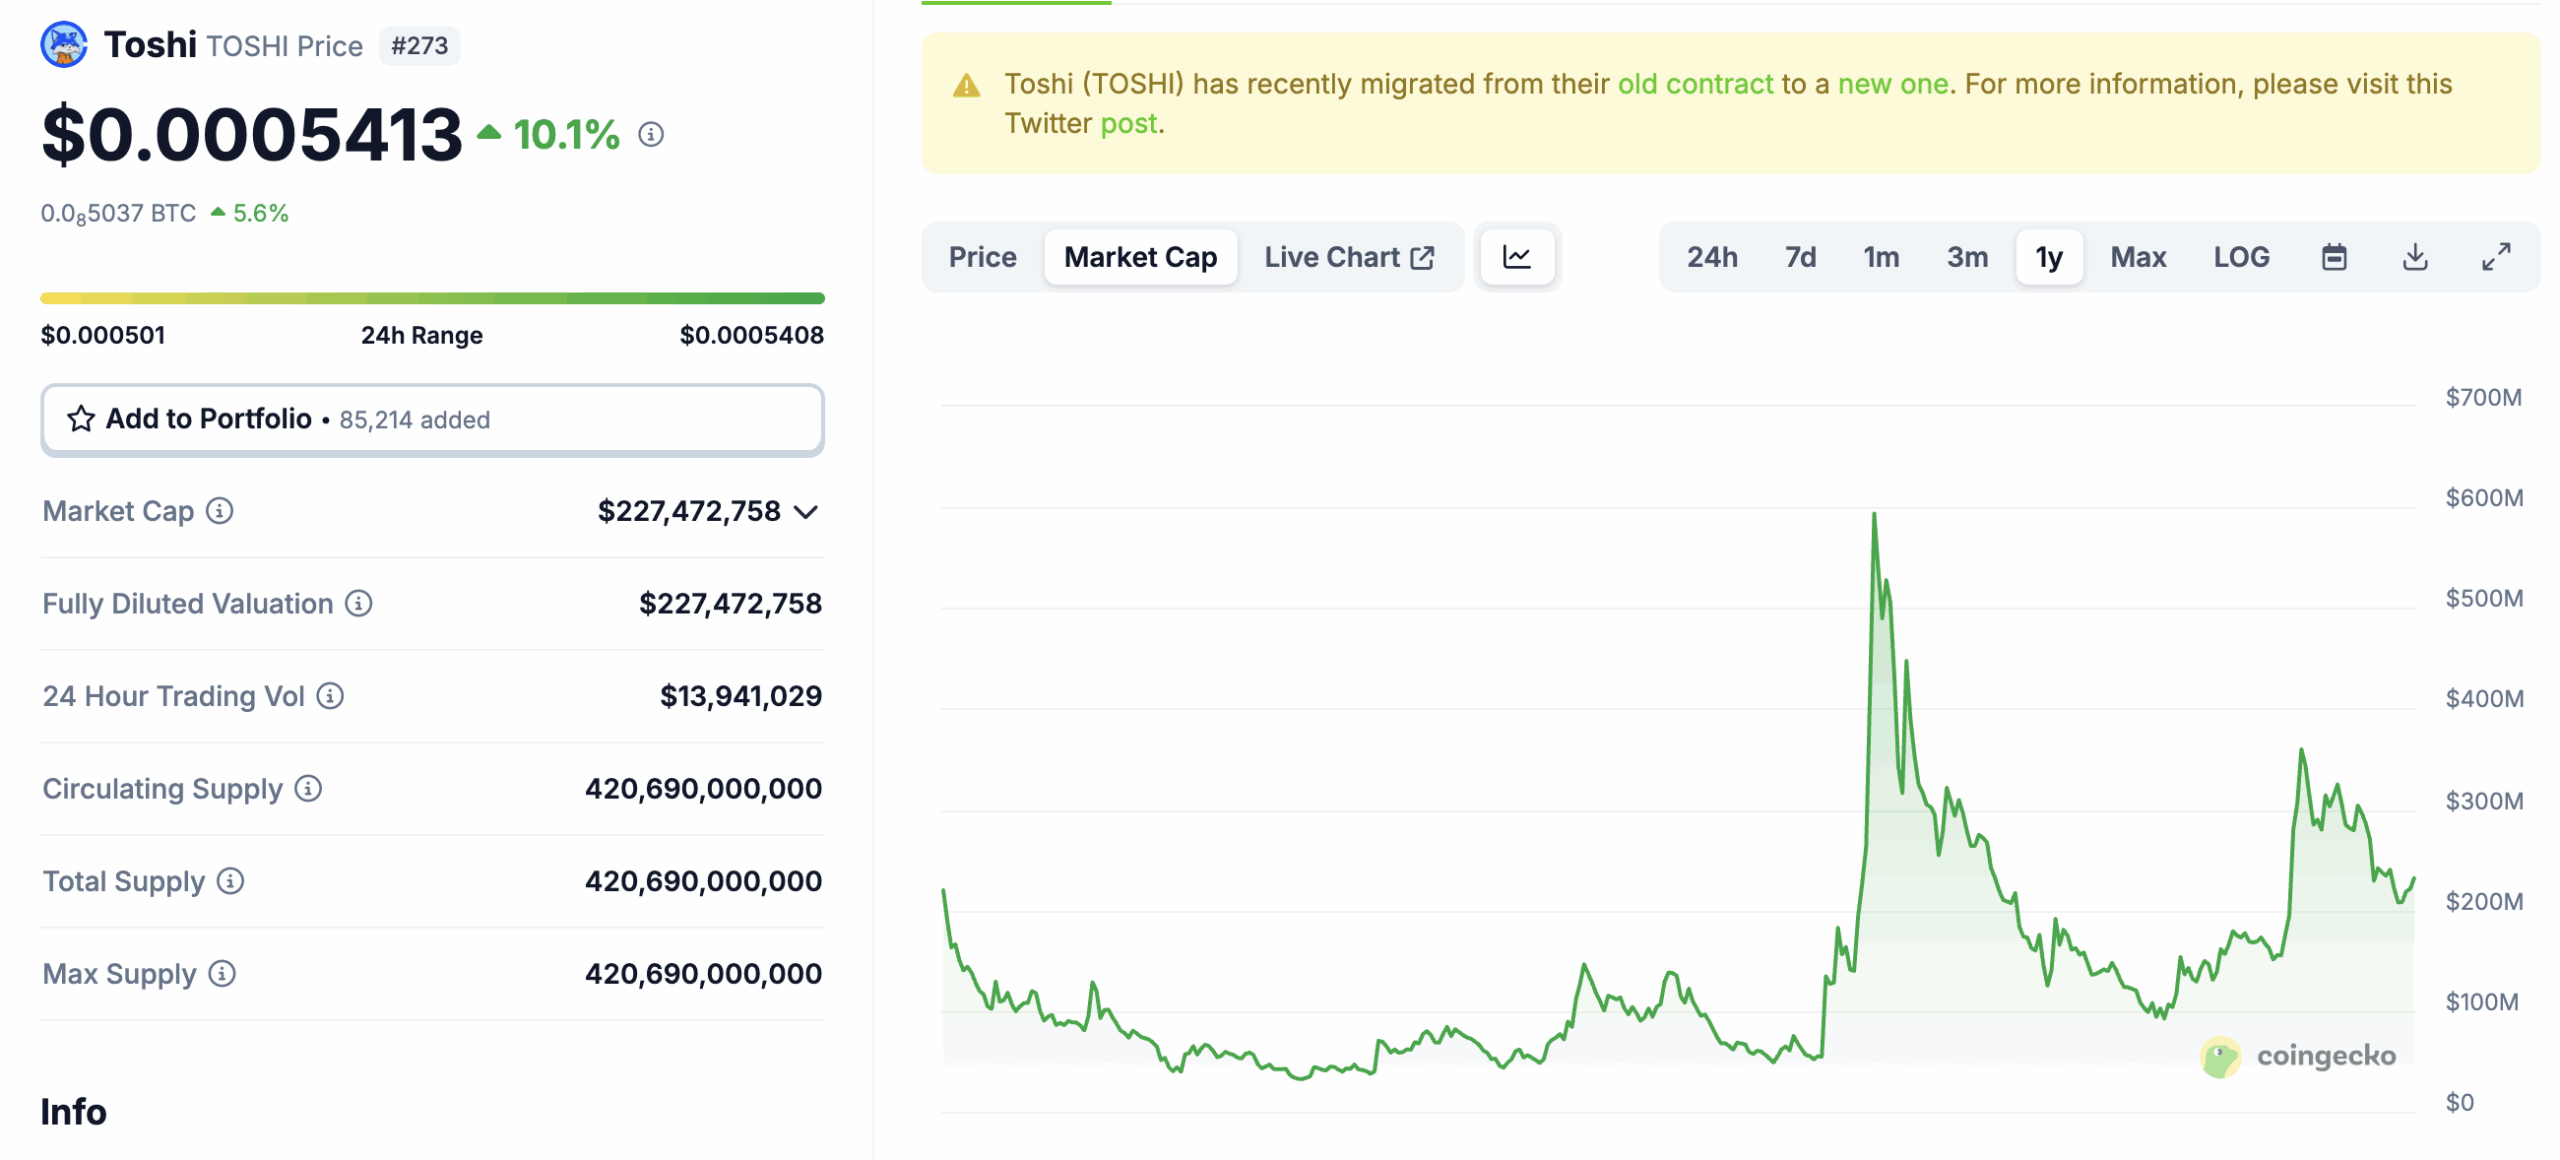Click the external link icon on Live Chart

tap(1422, 258)
